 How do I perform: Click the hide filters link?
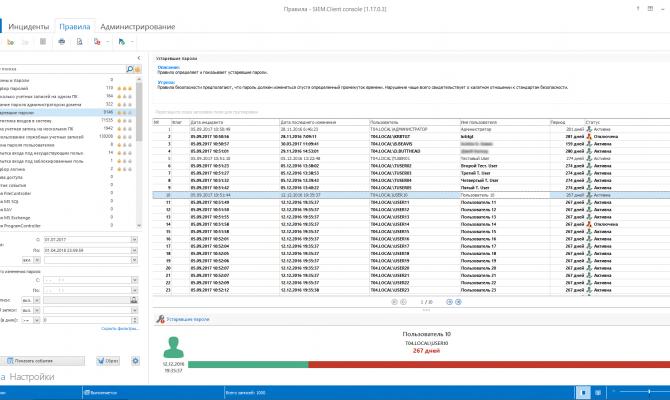coord(120,329)
